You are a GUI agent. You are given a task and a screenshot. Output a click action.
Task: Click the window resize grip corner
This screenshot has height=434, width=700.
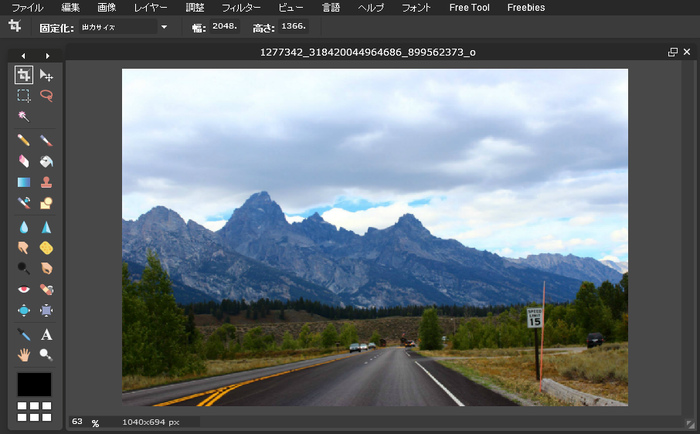pyautogui.click(x=690, y=423)
